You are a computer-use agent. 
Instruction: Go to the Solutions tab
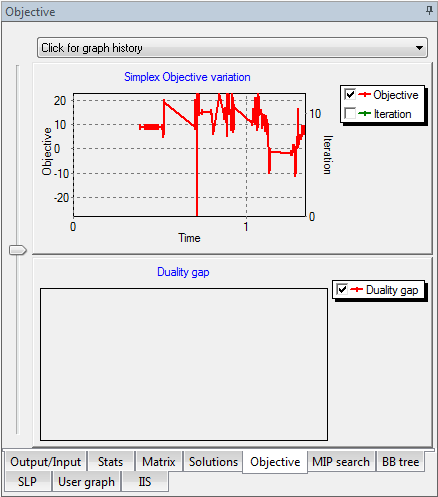(213, 462)
